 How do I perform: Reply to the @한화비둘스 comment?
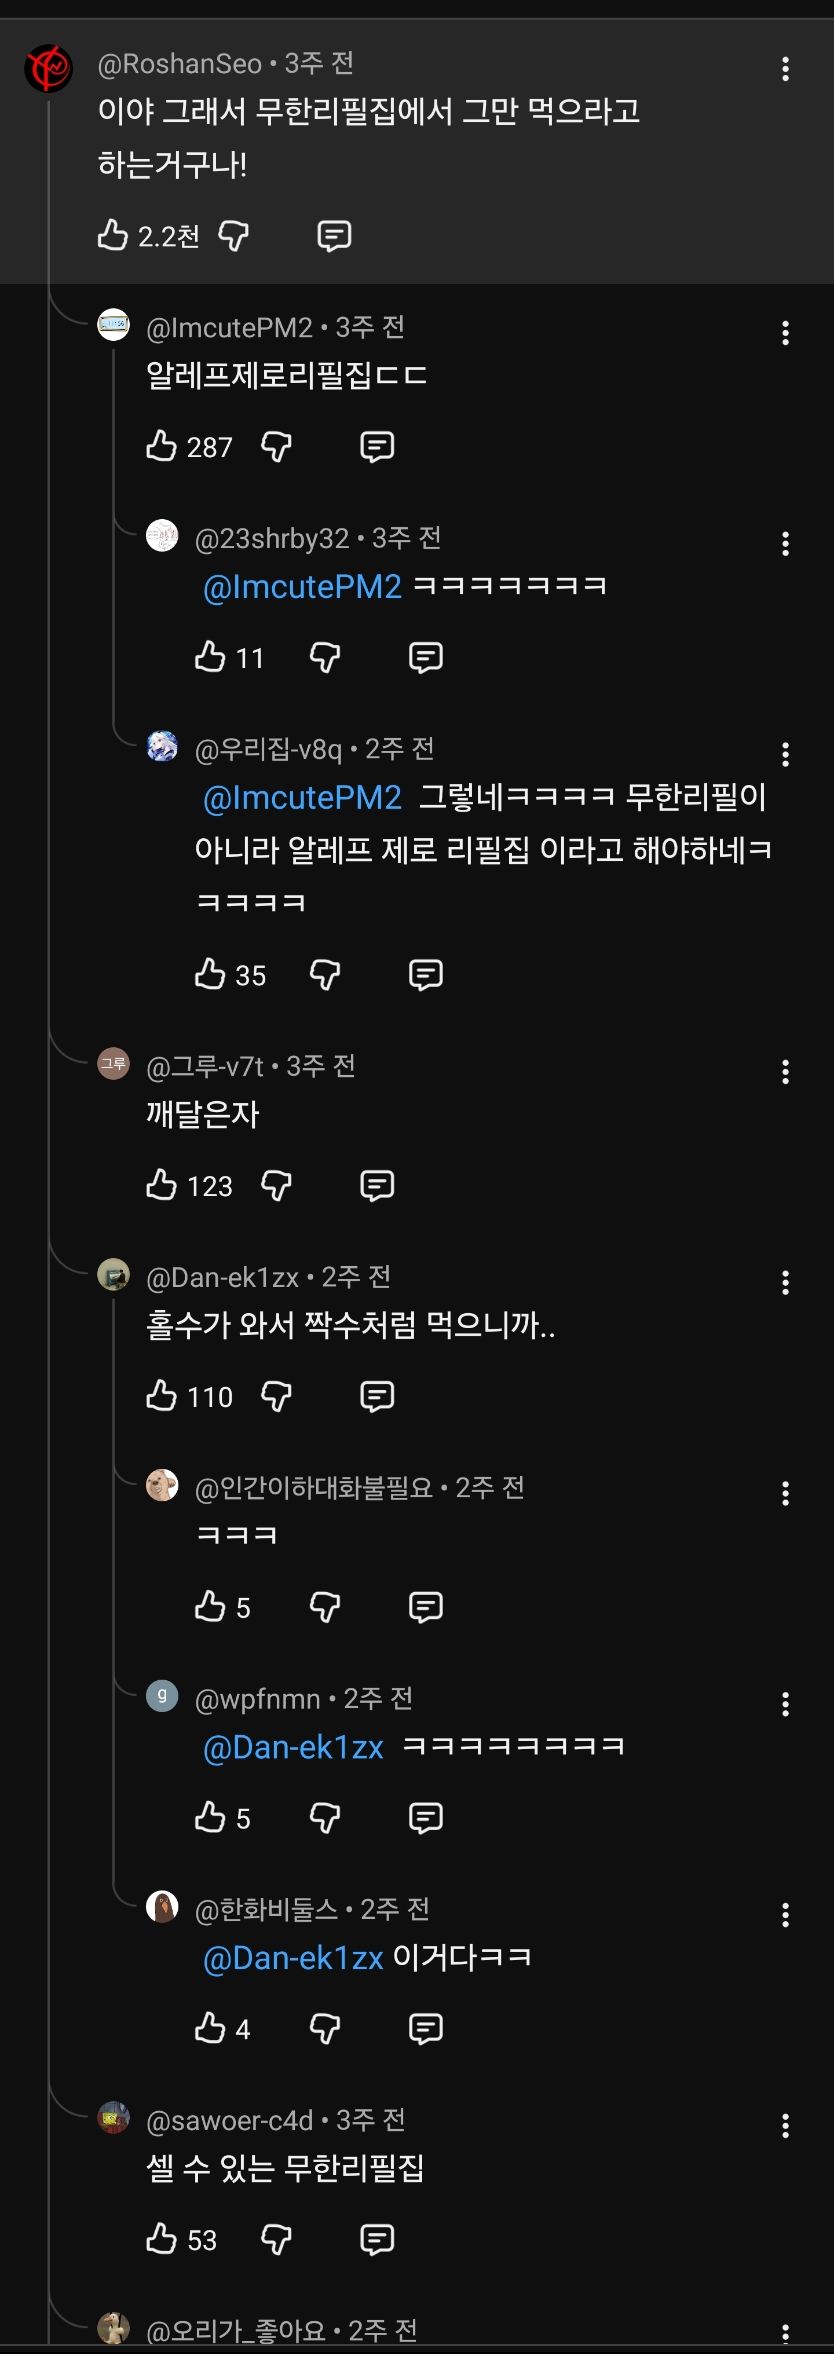426,2028
